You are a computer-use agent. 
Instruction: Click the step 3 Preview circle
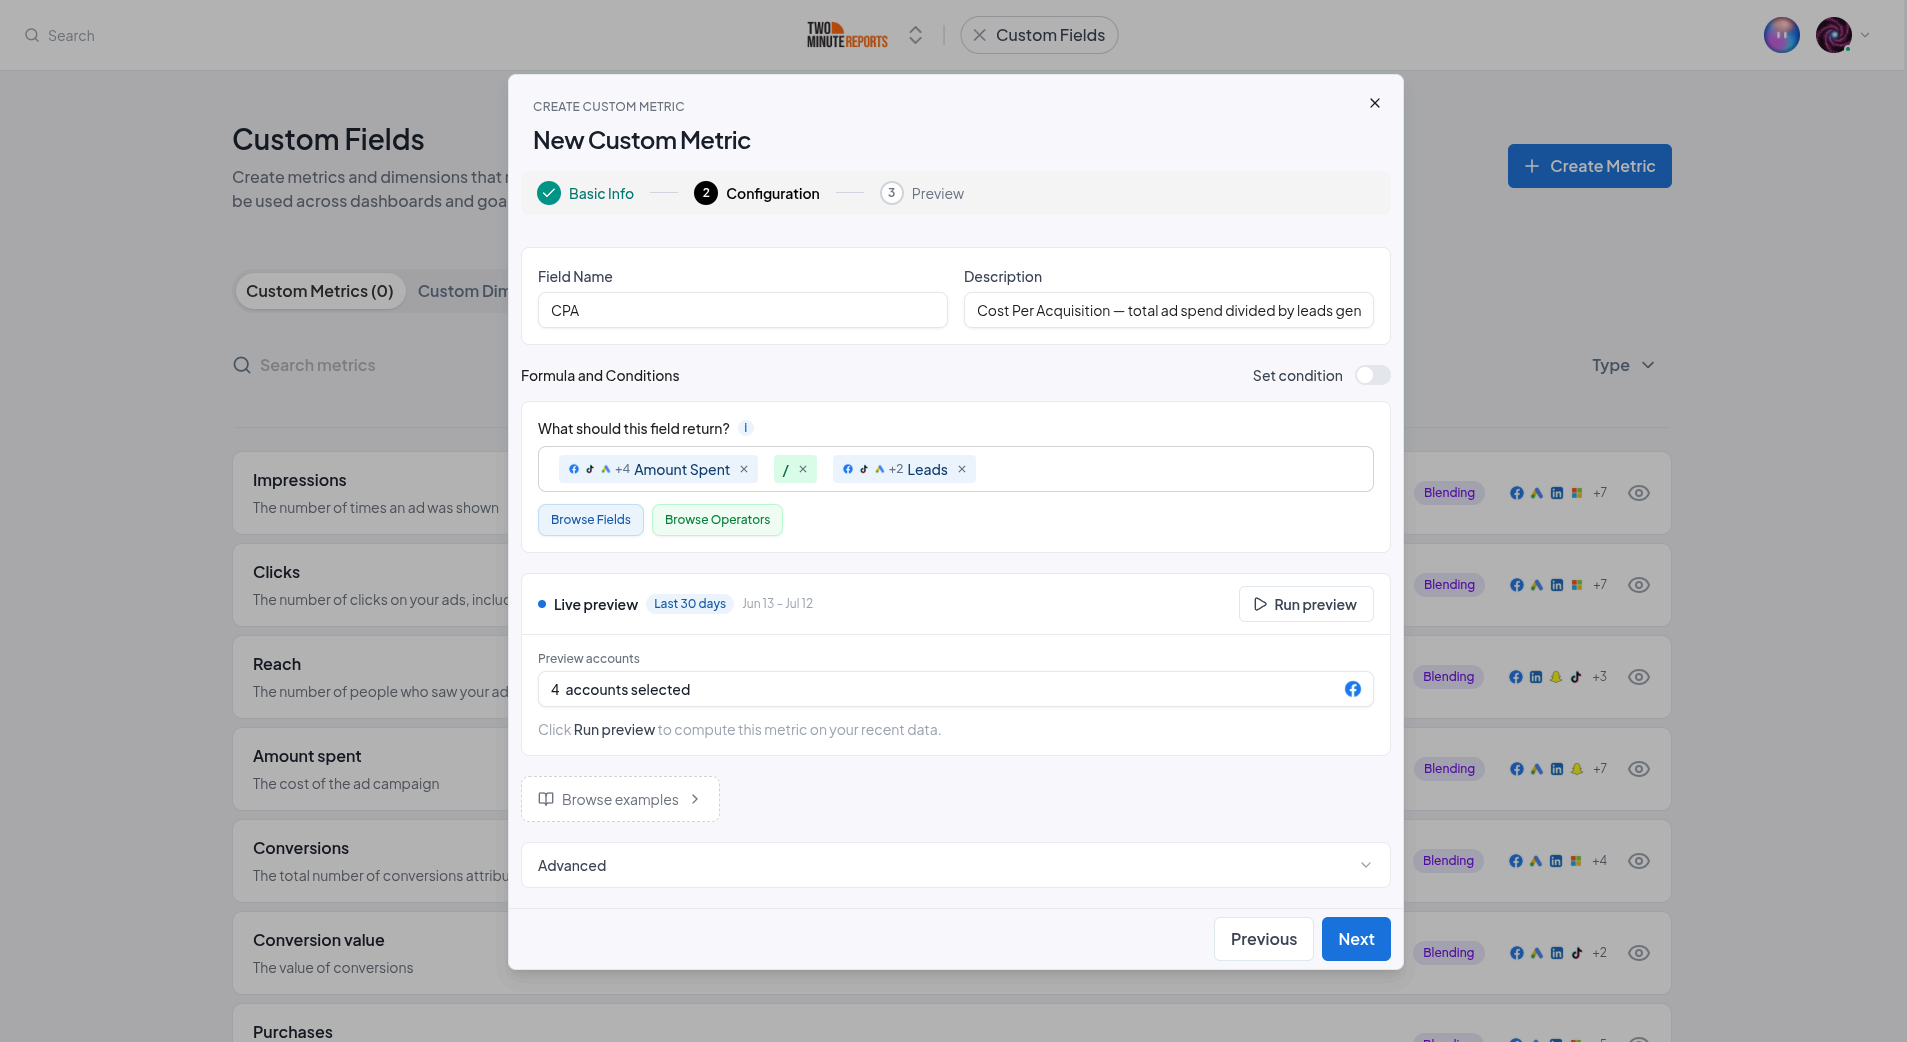pos(892,193)
